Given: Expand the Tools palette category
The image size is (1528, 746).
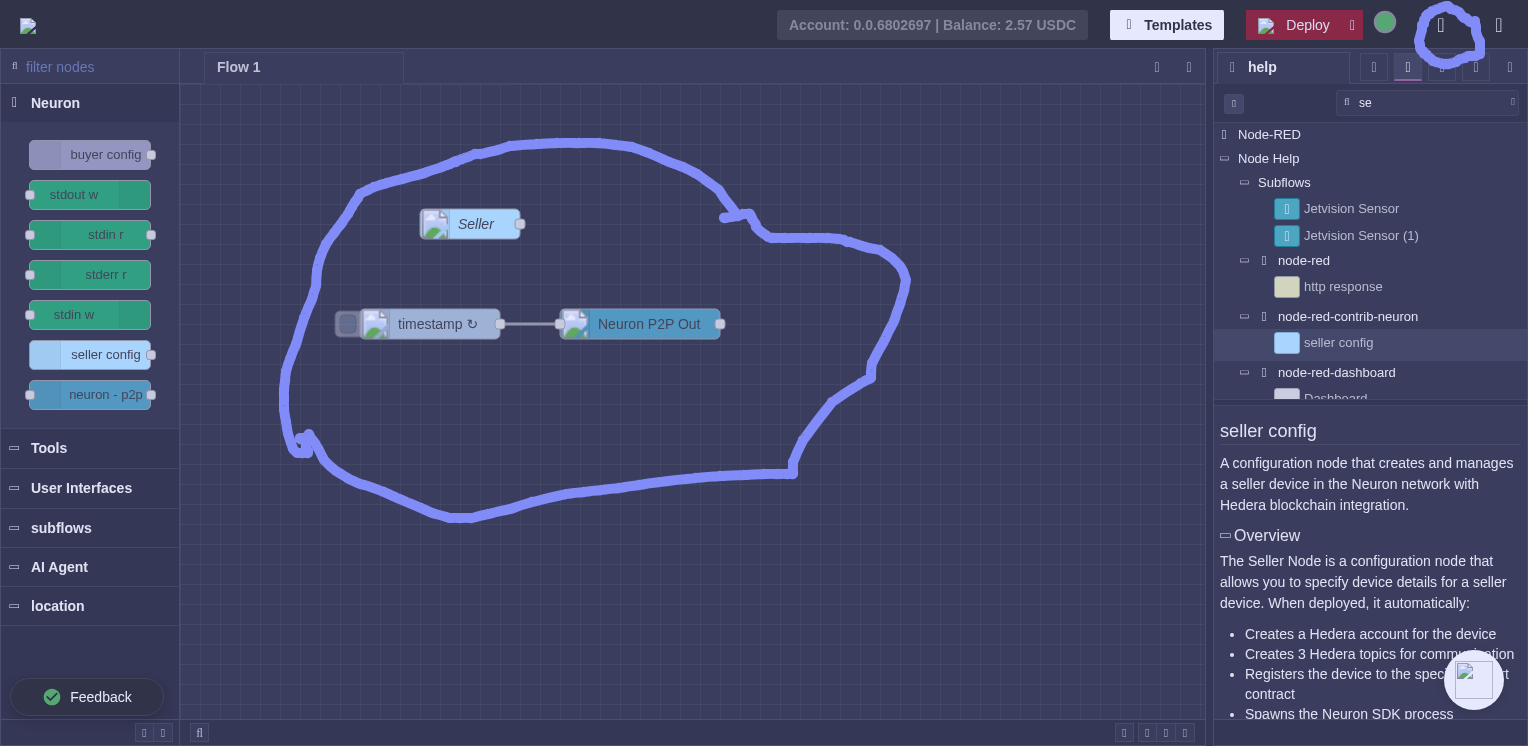Looking at the screenshot, I should coord(90,448).
